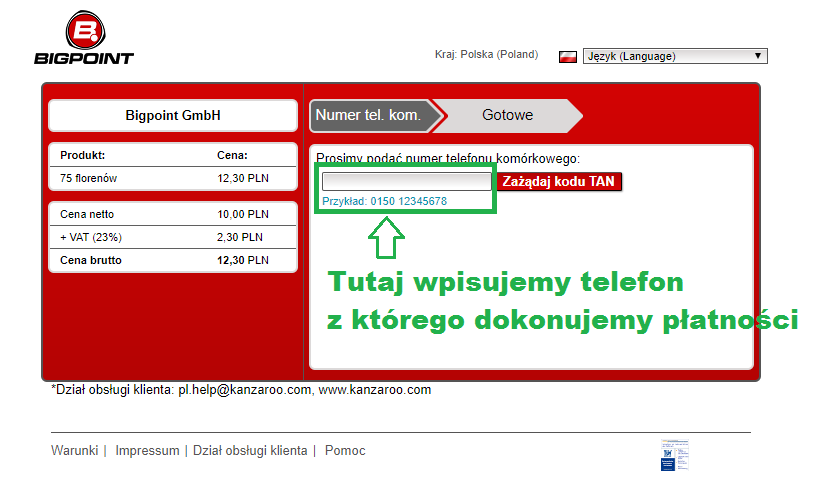
Task: Click the pl.help@kanzaroo.com support text
Action: click(x=245, y=390)
